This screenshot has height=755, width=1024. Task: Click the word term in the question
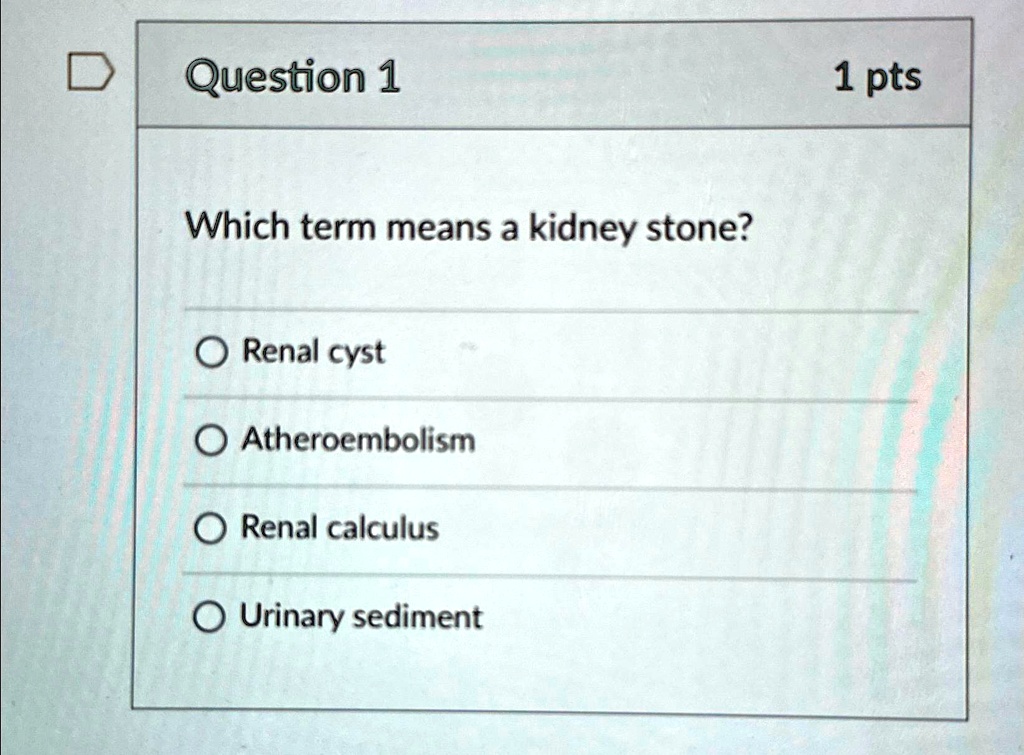338,228
